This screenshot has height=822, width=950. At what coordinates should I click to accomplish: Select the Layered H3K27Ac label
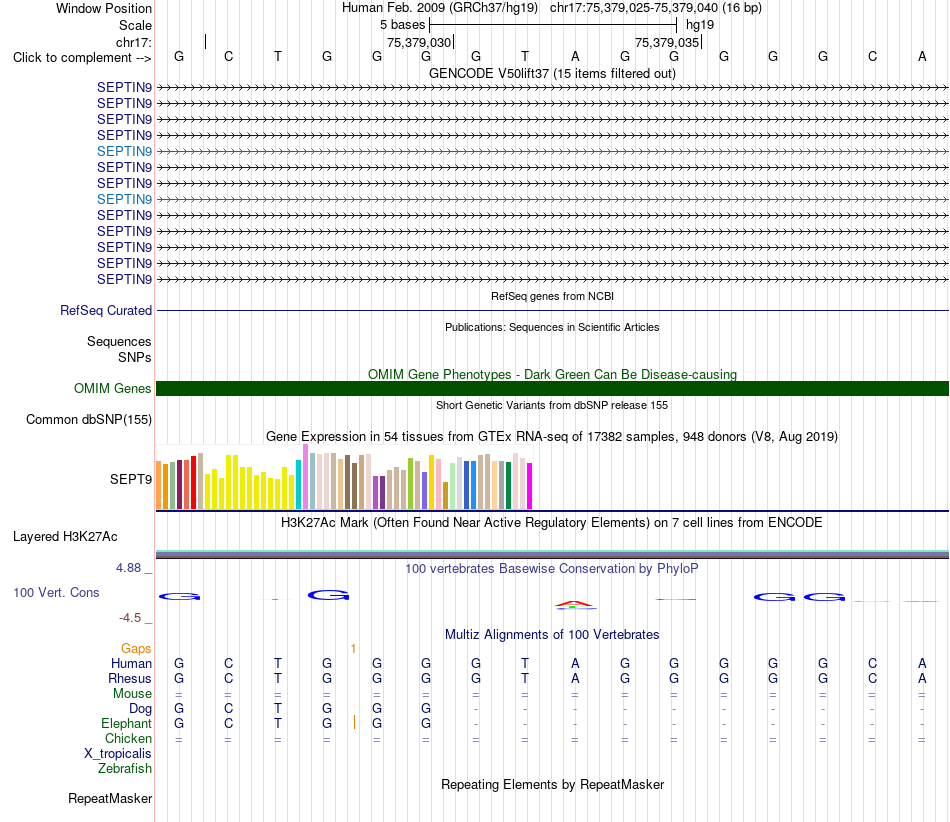65,537
